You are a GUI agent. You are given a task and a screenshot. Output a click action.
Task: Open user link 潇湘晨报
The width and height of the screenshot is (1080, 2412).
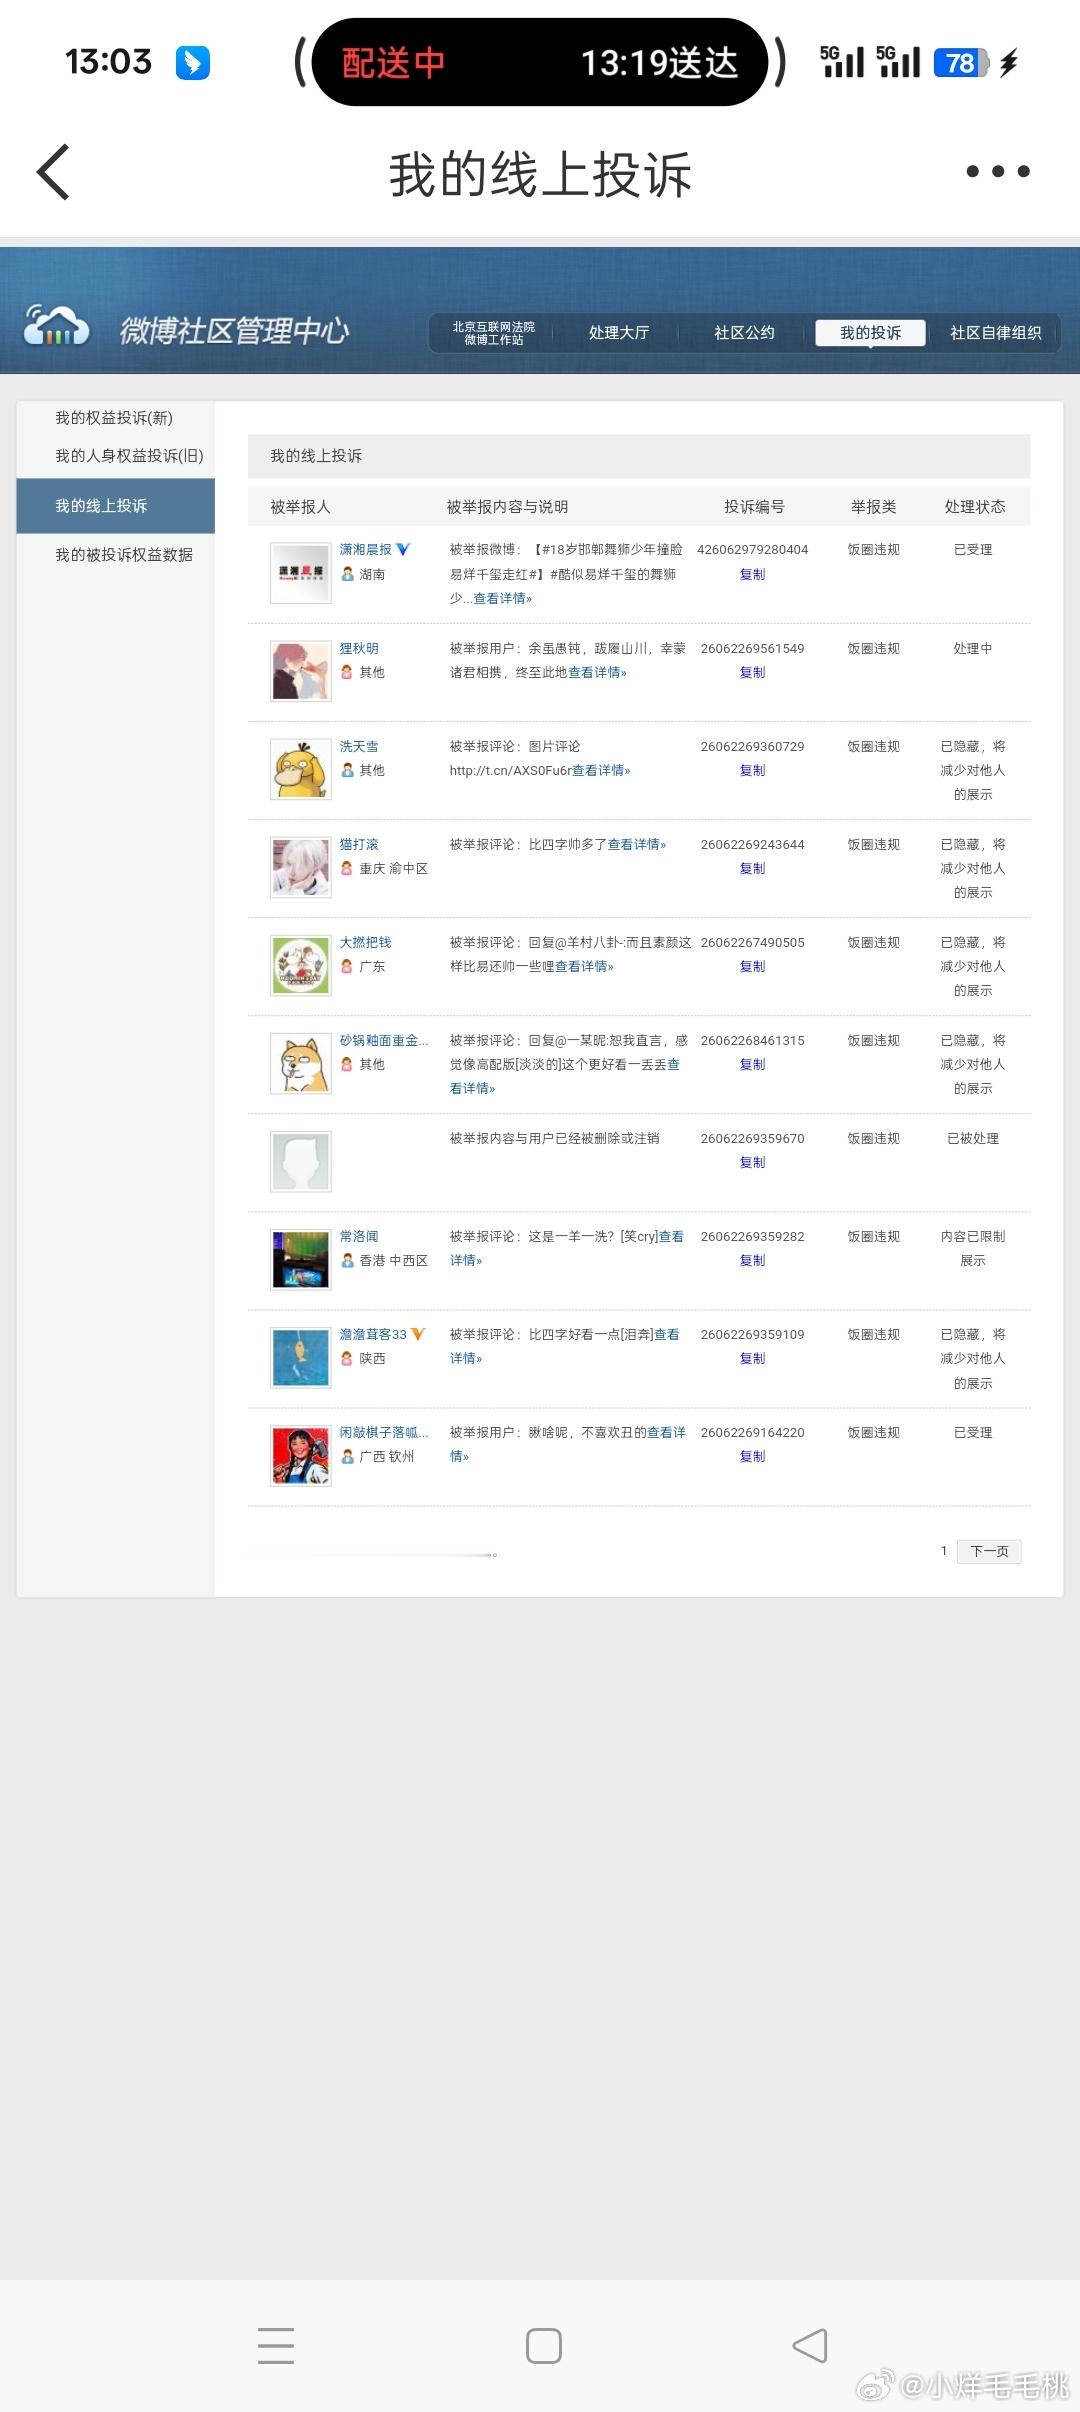365,549
